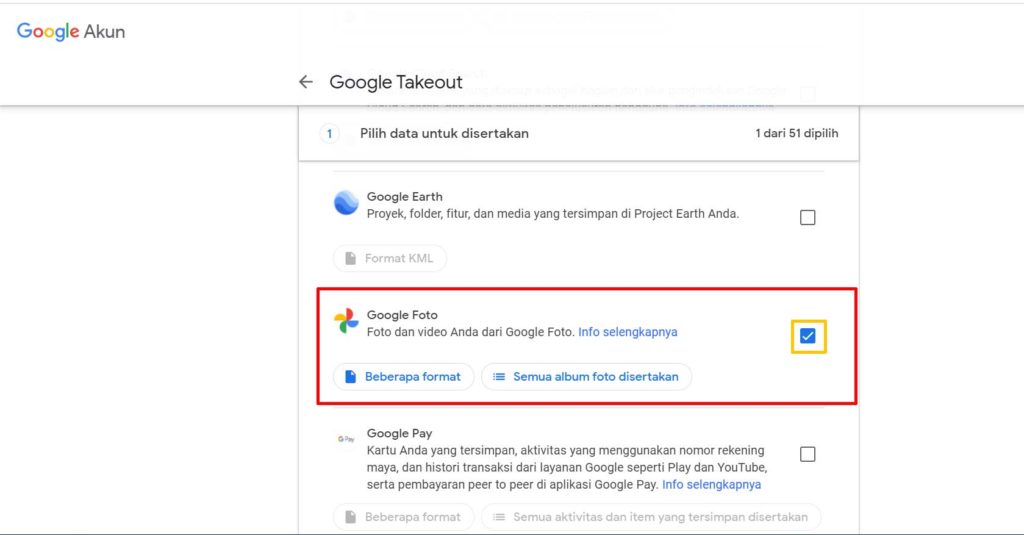This screenshot has width=1024, height=535.
Task: Click the 1 dari 51 dipilih counter
Action: click(x=797, y=133)
